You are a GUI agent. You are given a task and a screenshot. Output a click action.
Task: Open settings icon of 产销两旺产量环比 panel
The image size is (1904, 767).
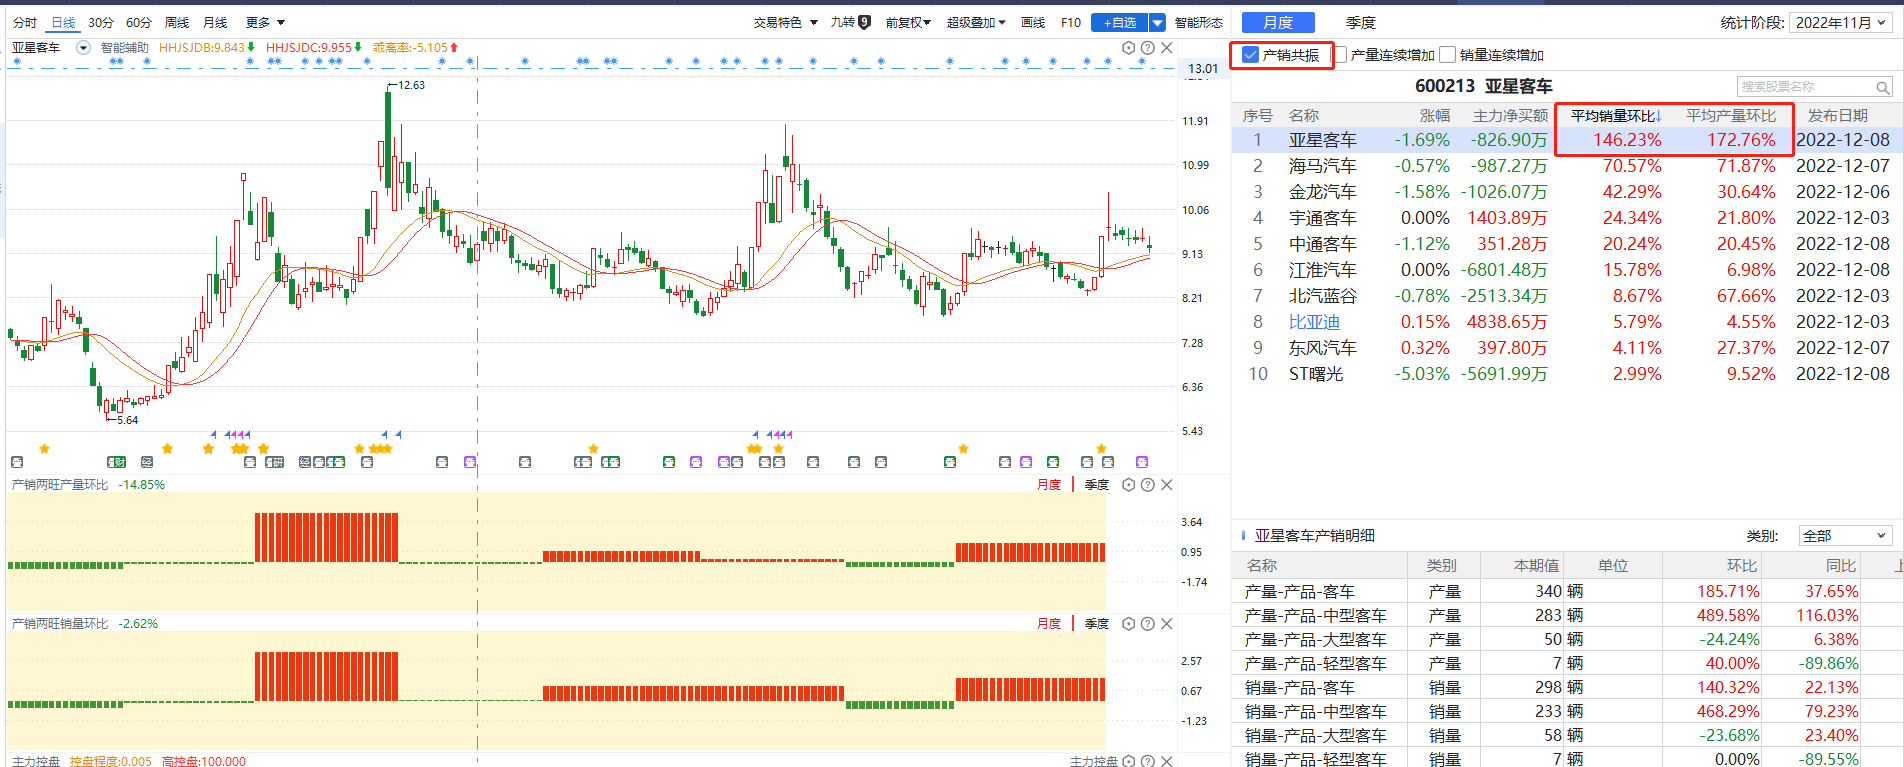[1129, 485]
